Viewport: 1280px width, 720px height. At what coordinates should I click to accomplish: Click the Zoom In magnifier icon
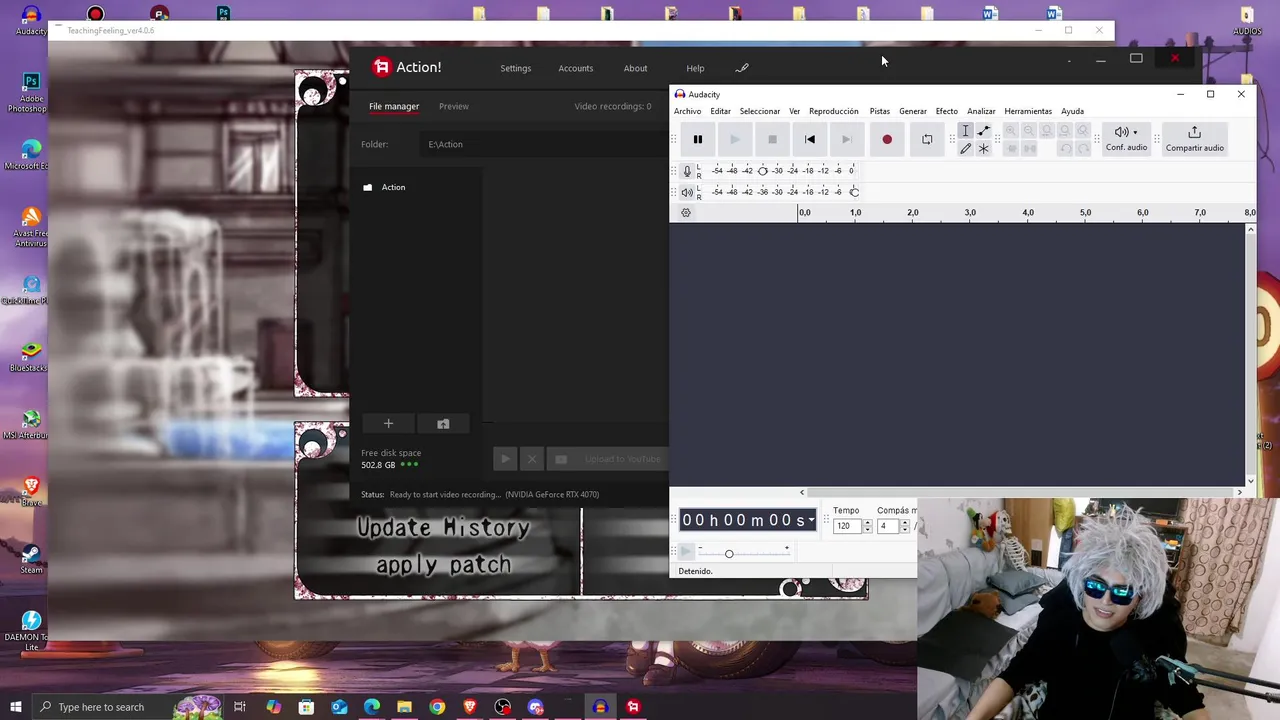1011,131
